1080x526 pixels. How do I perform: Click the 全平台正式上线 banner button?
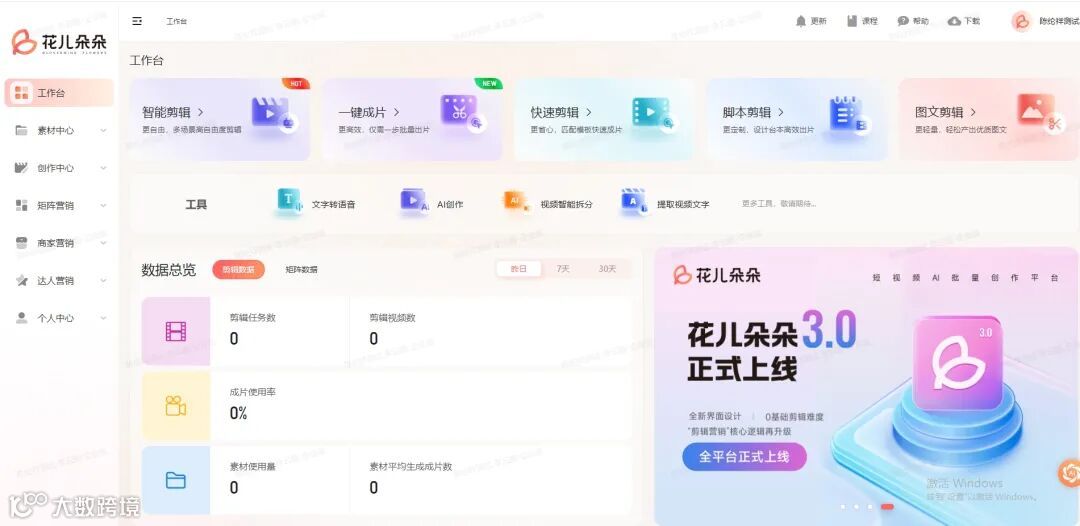click(x=744, y=456)
